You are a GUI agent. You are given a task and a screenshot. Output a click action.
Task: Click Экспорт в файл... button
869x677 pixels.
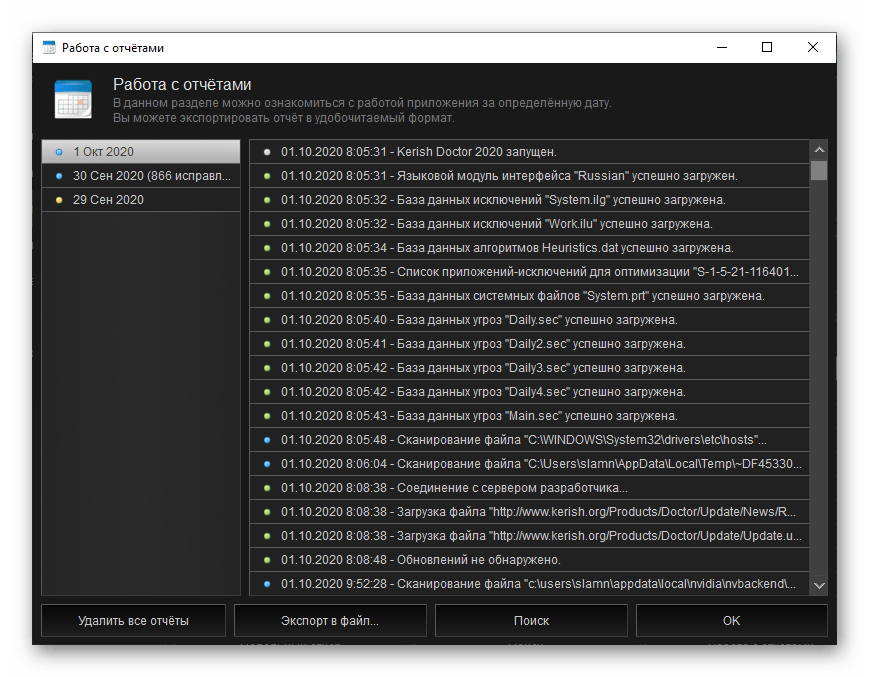point(330,620)
